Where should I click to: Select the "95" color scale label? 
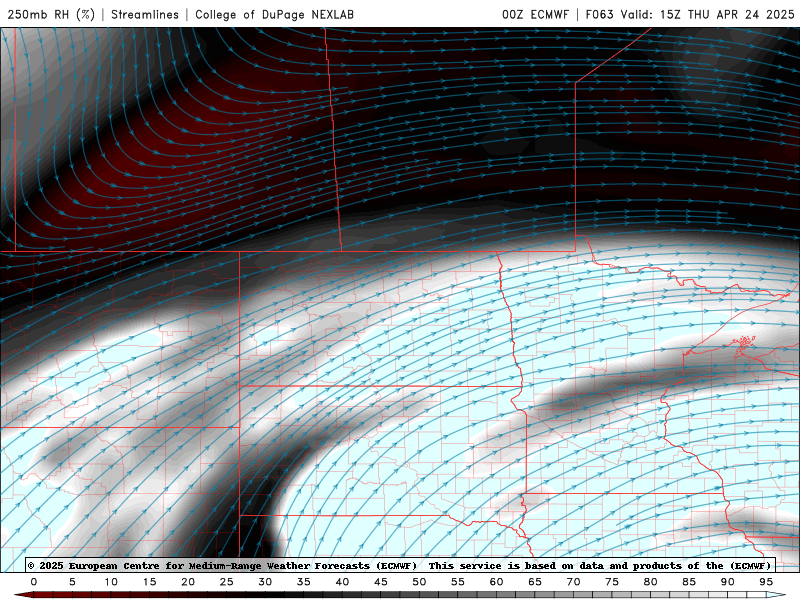pos(766,582)
